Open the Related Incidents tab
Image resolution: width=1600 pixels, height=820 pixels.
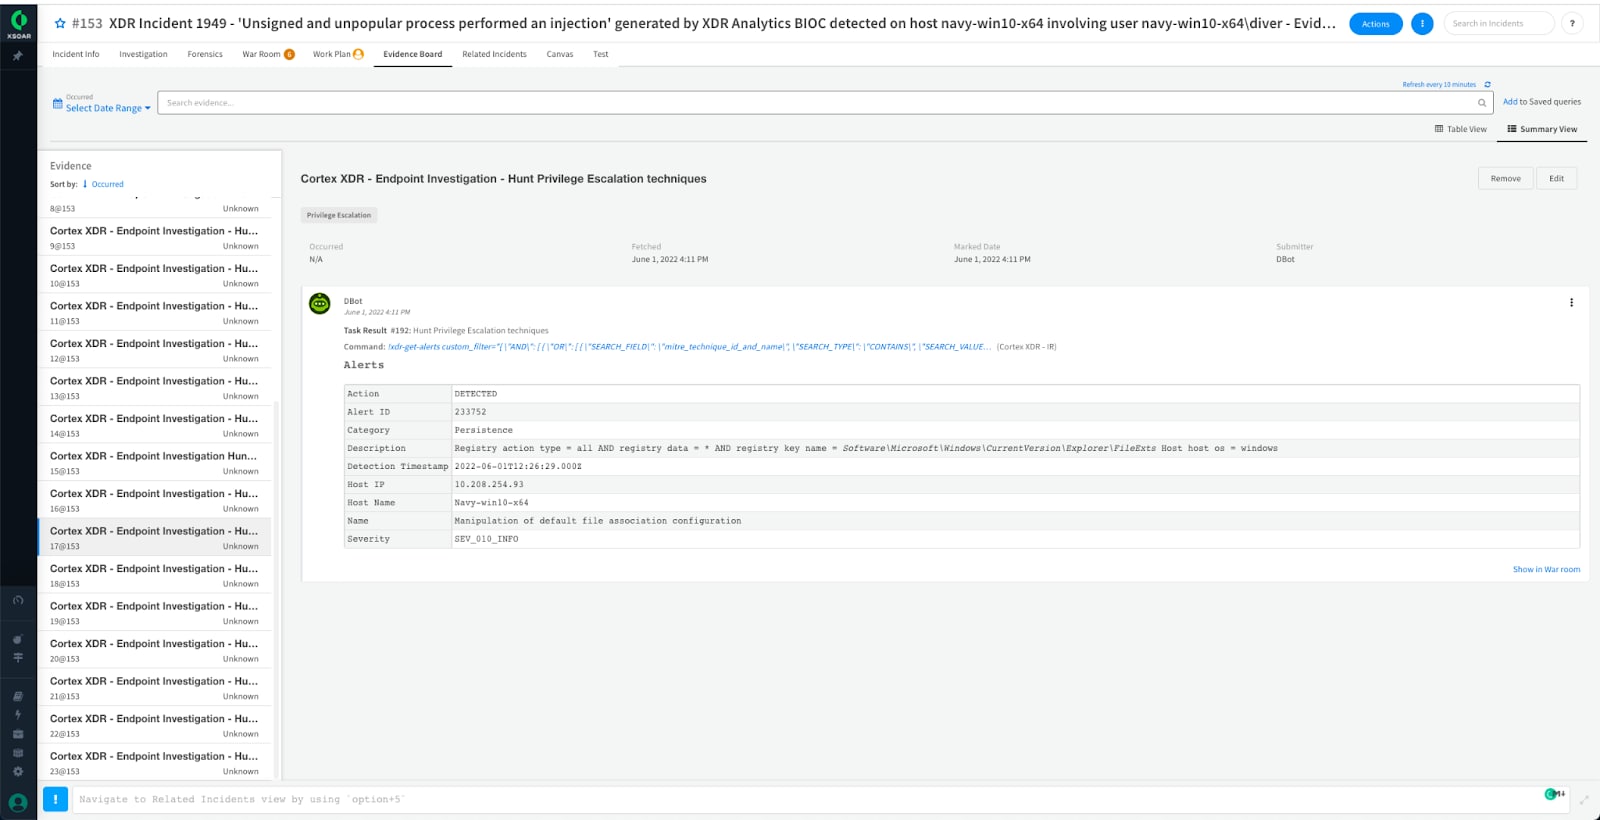pyautogui.click(x=494, y=54)
